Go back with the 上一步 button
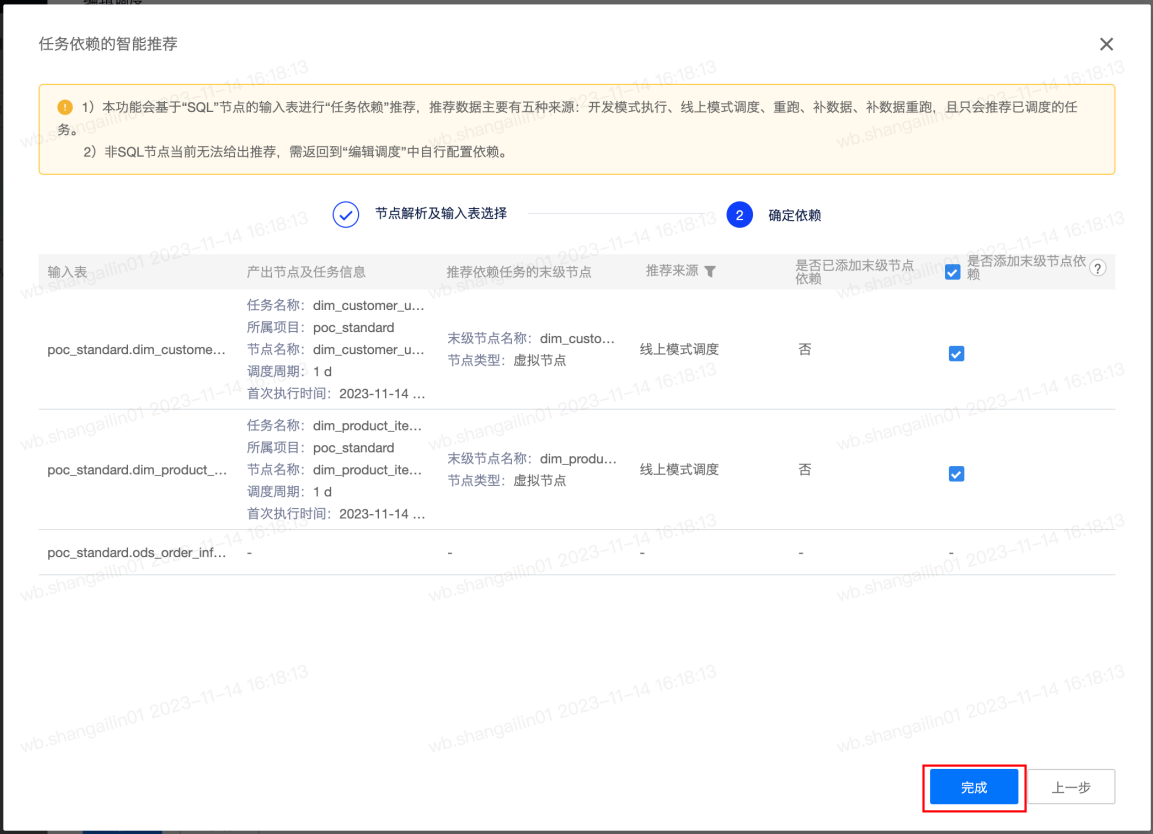 [x=1071, y=788]
